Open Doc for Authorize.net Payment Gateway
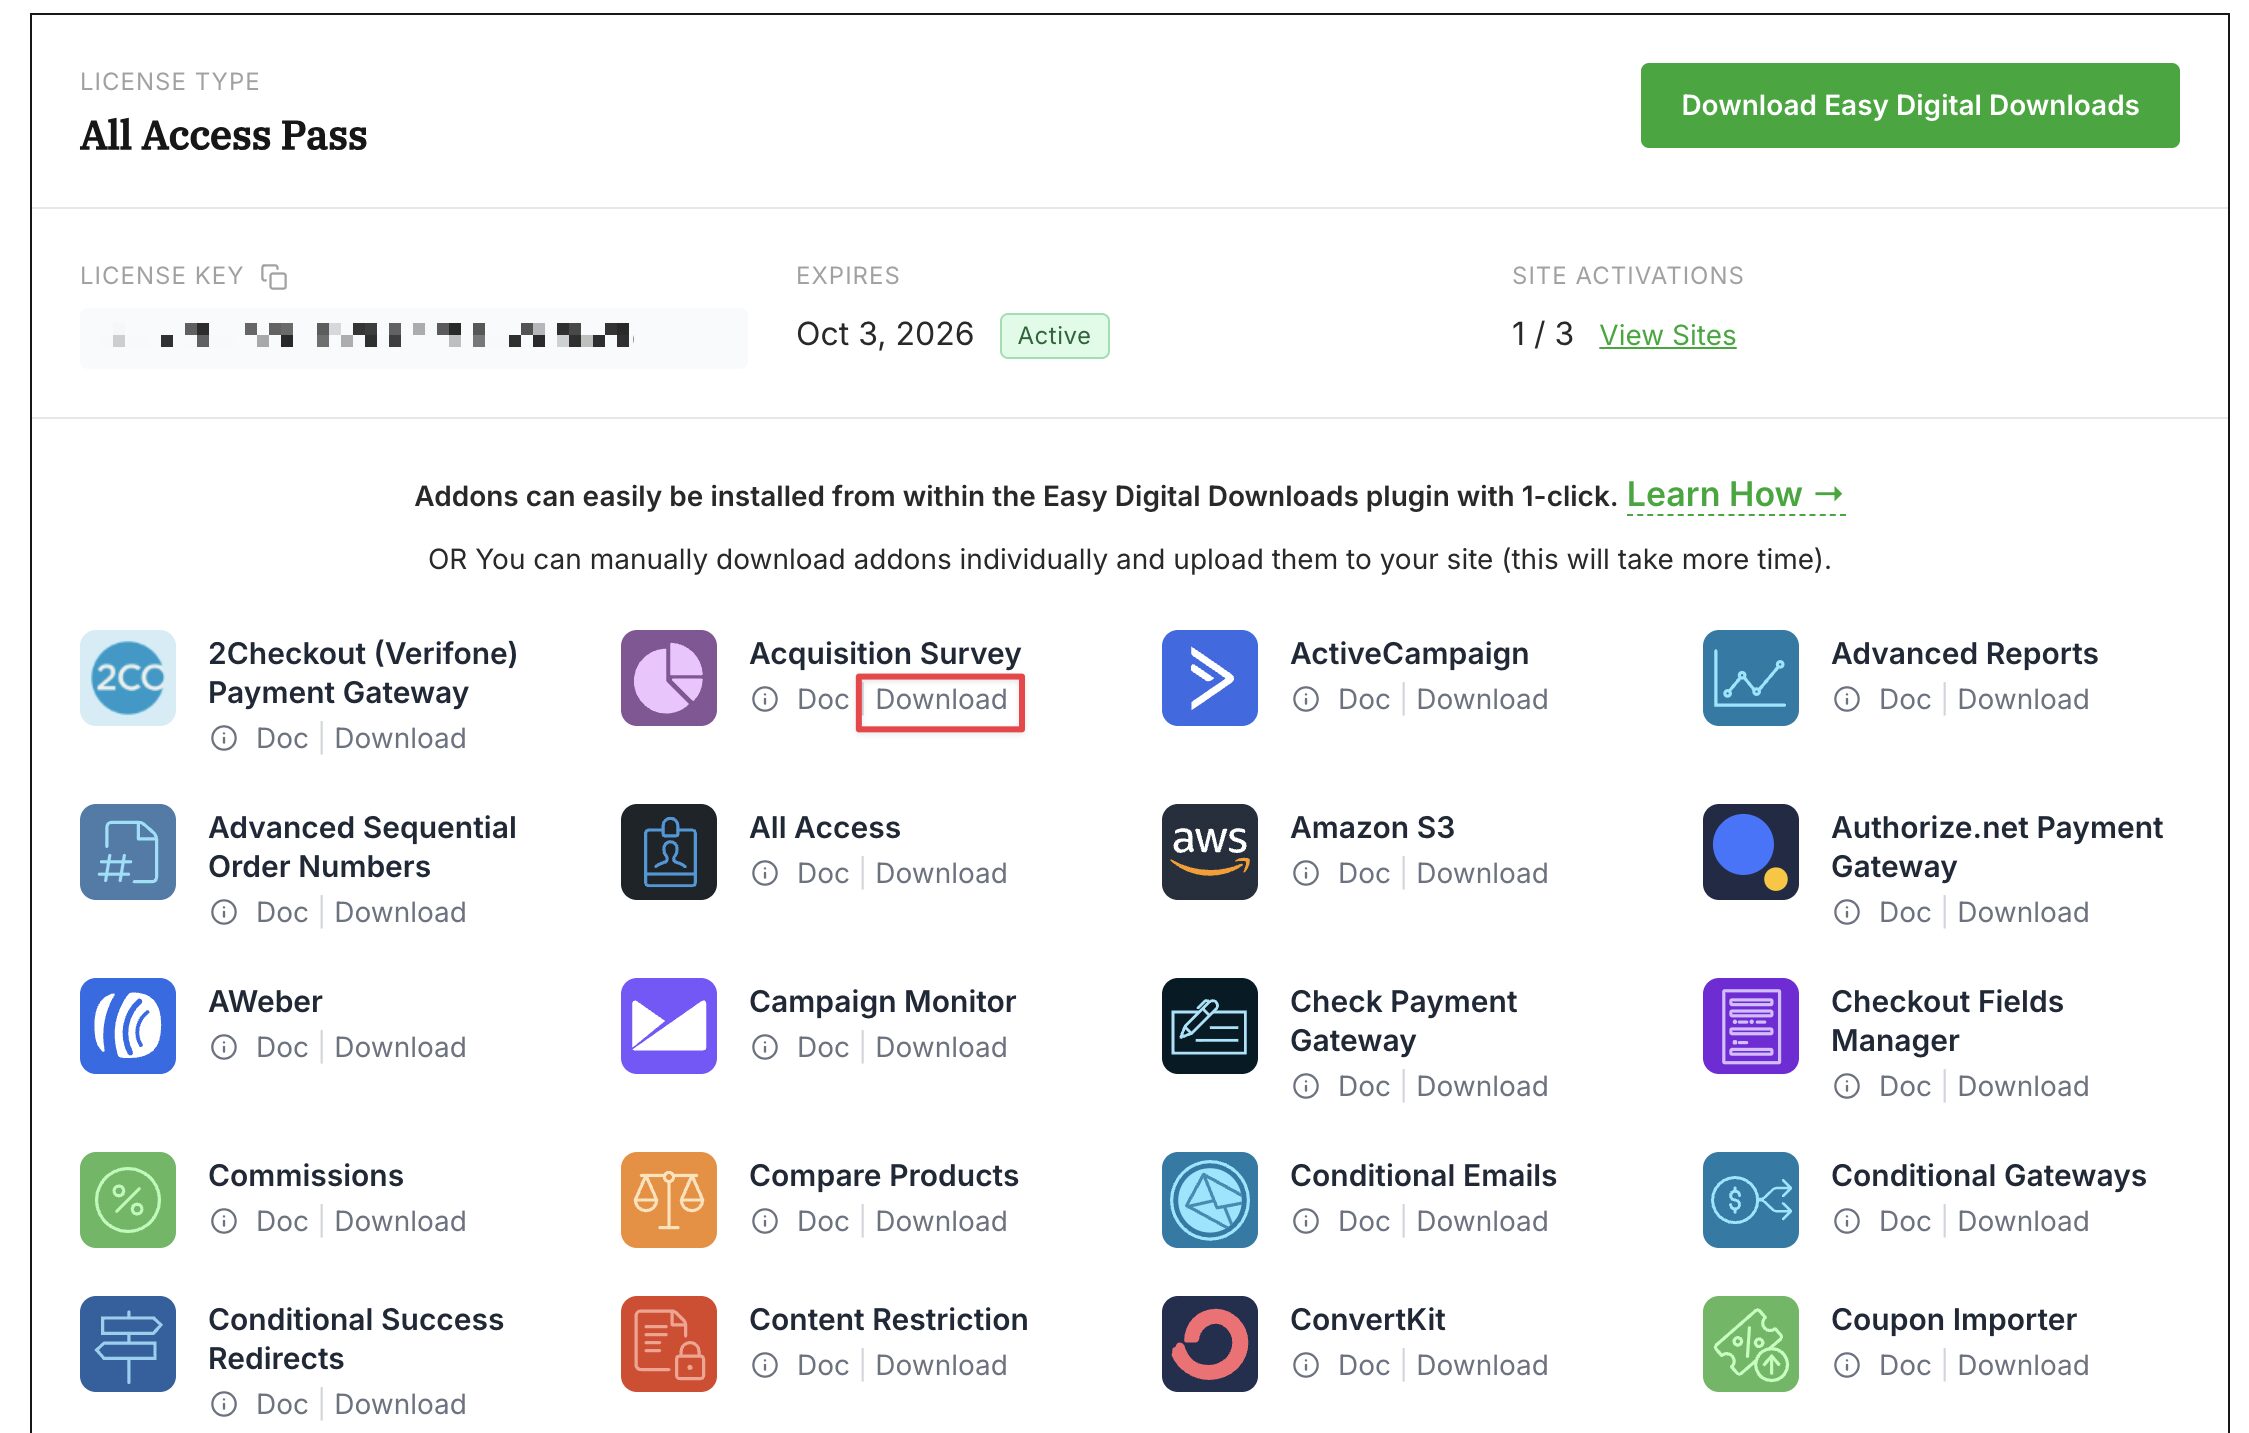Image resolution: width=2249 pixels, height=1433 pixels. click(1905, 912)
